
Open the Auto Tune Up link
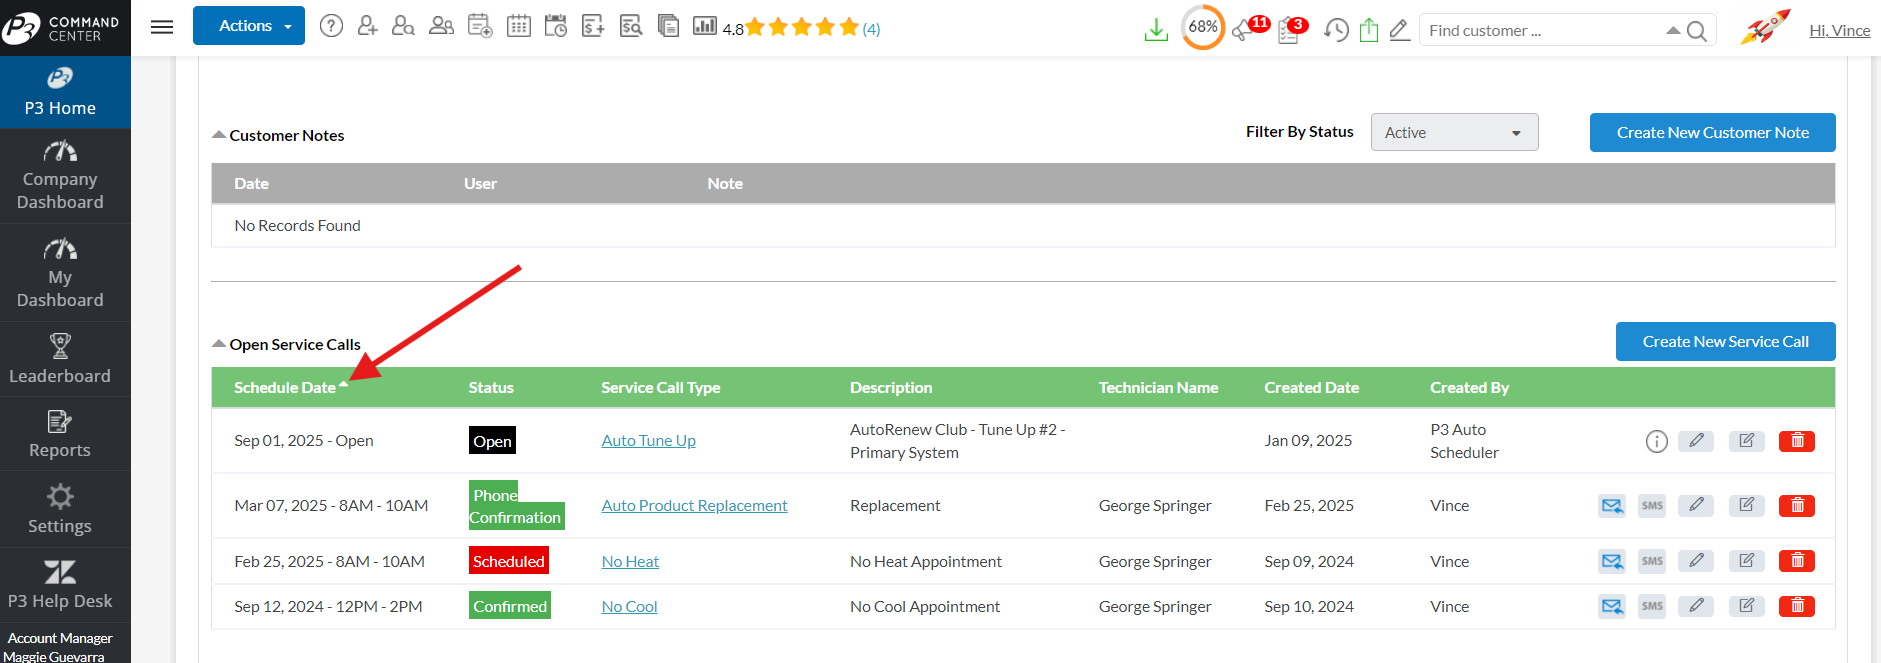(648, 441)
